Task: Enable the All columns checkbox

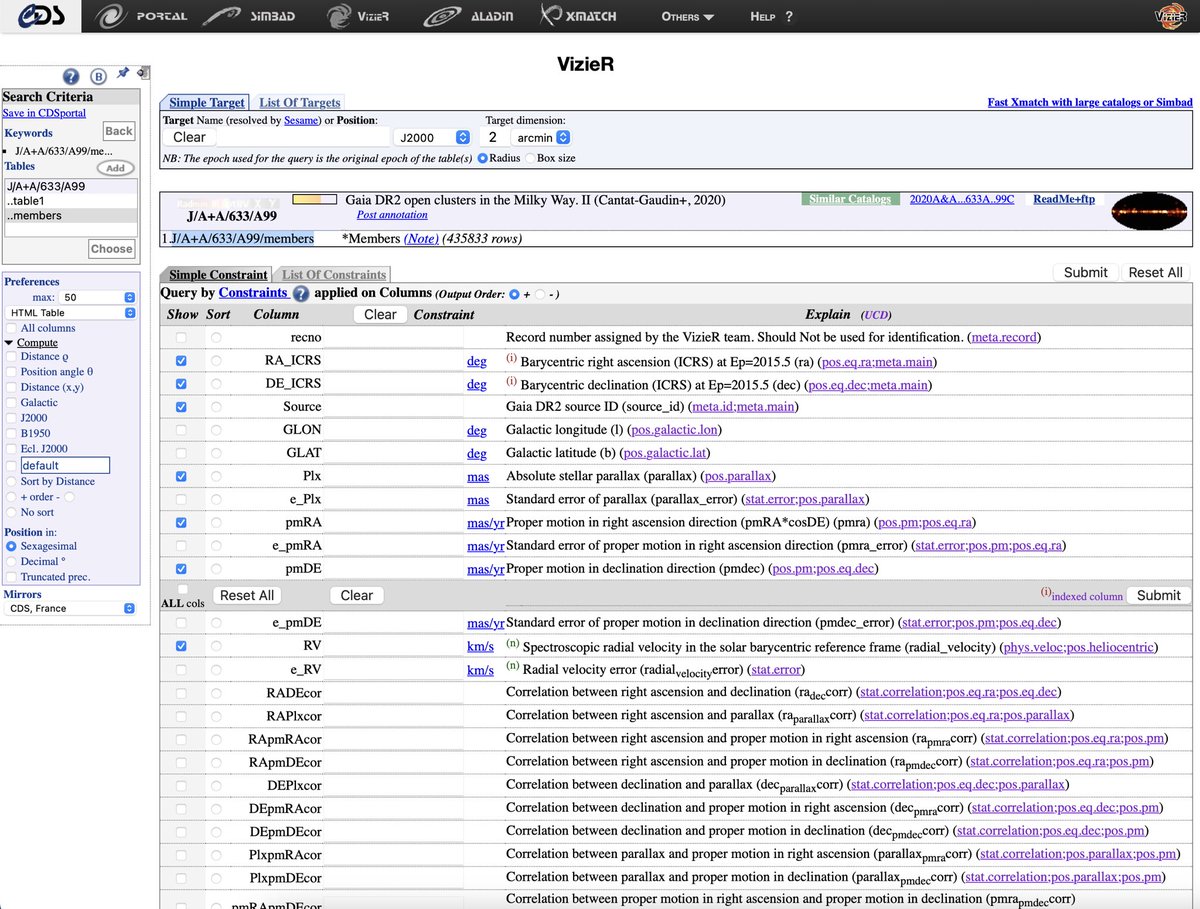Action: pos(12,327)
